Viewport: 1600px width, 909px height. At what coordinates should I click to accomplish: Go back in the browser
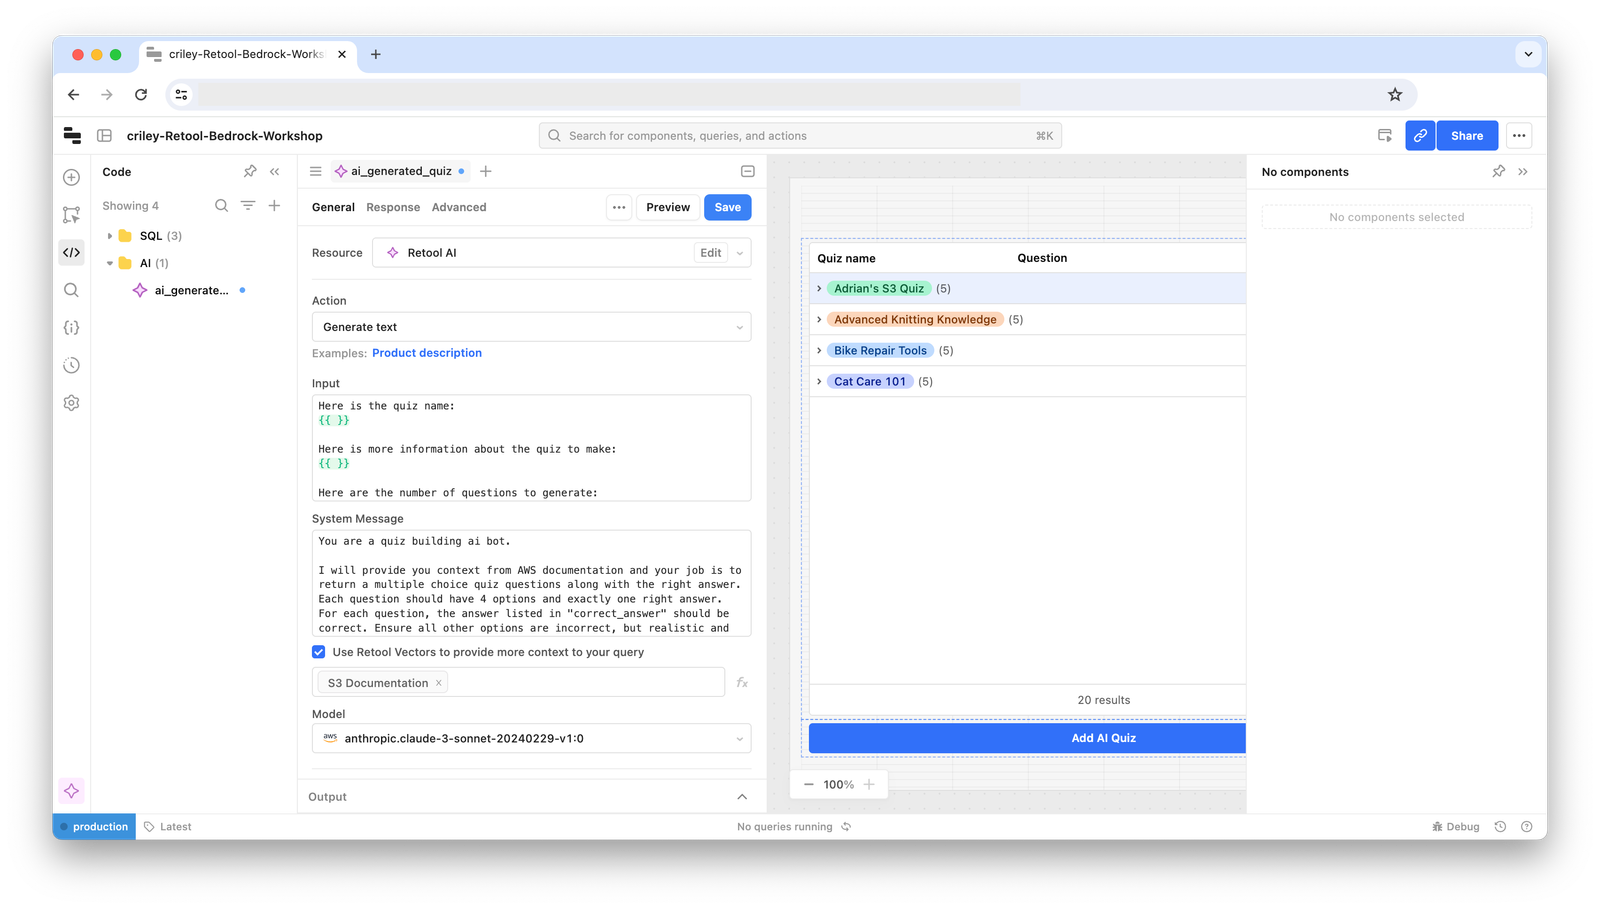click(x=74, y=95)
